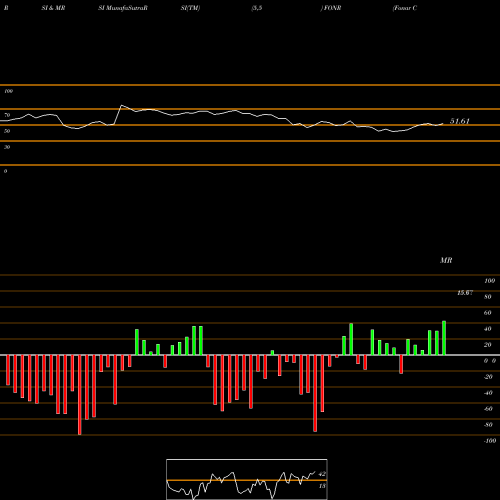The width and height of the screenshot is (500, 500).
Task: Click the "-60" label on the MR axis
Action: (x=488, y=409)
